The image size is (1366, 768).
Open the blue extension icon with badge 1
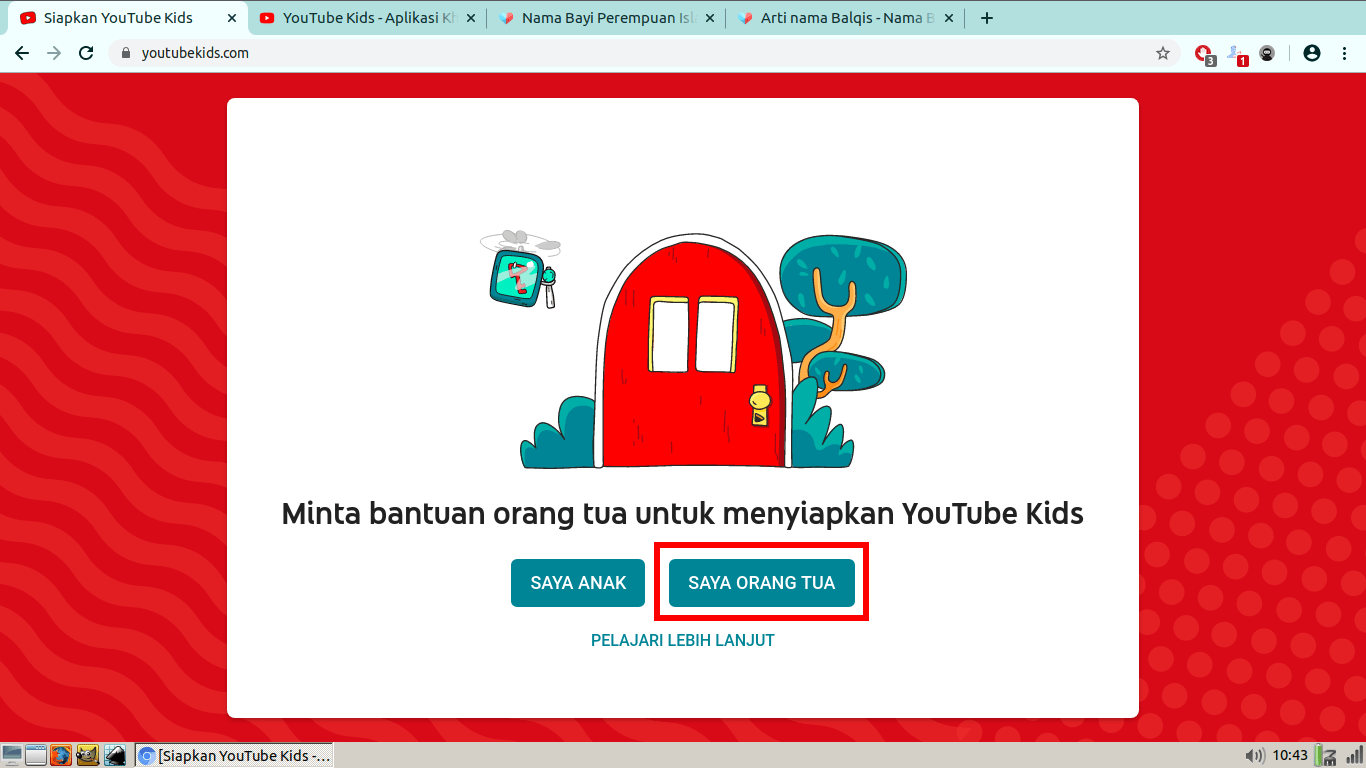tap(1237, 54)
